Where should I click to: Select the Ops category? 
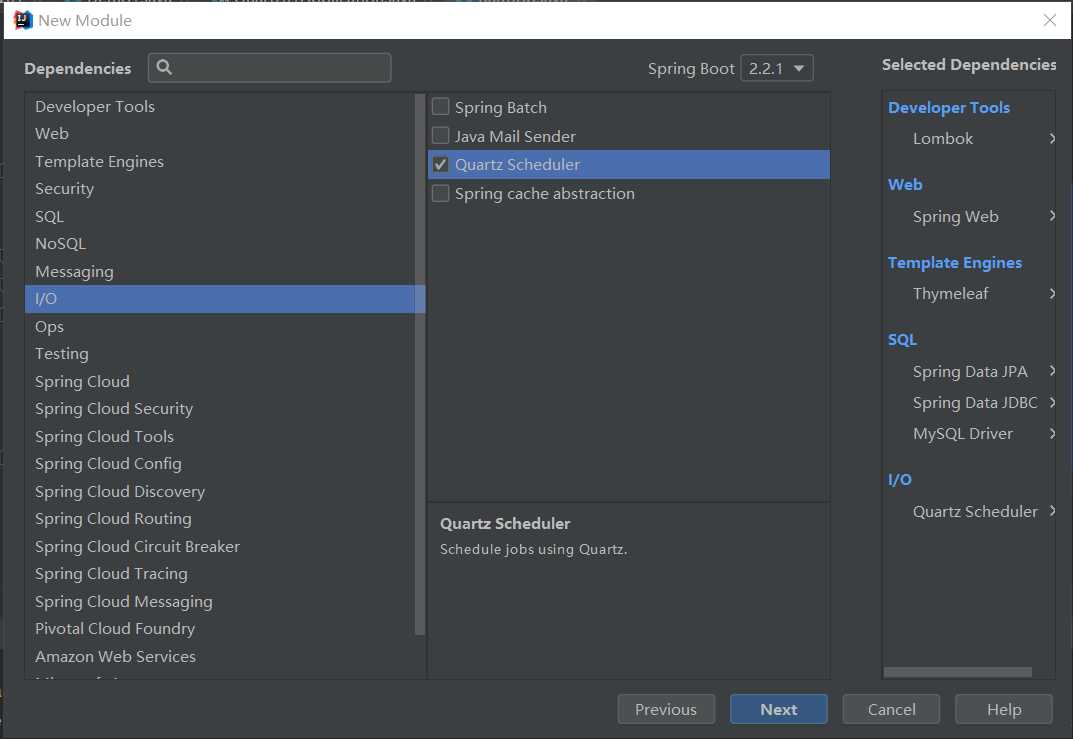[x=220, y=326]
